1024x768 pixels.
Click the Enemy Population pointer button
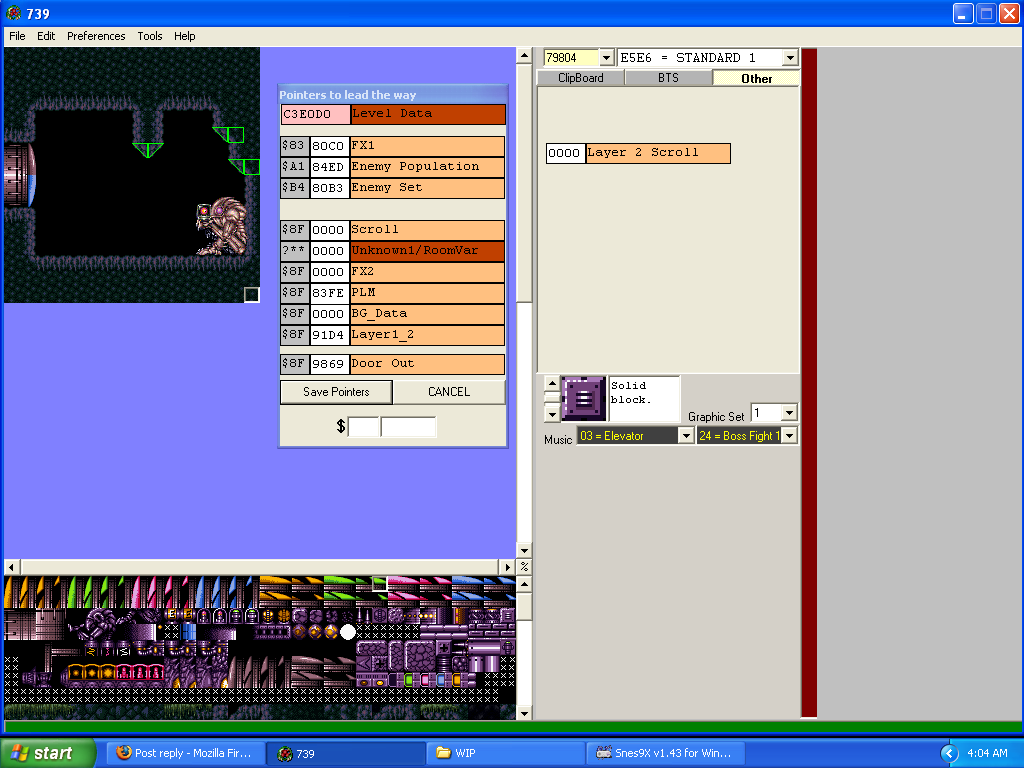pyautogui.click(x=427, y=167)
